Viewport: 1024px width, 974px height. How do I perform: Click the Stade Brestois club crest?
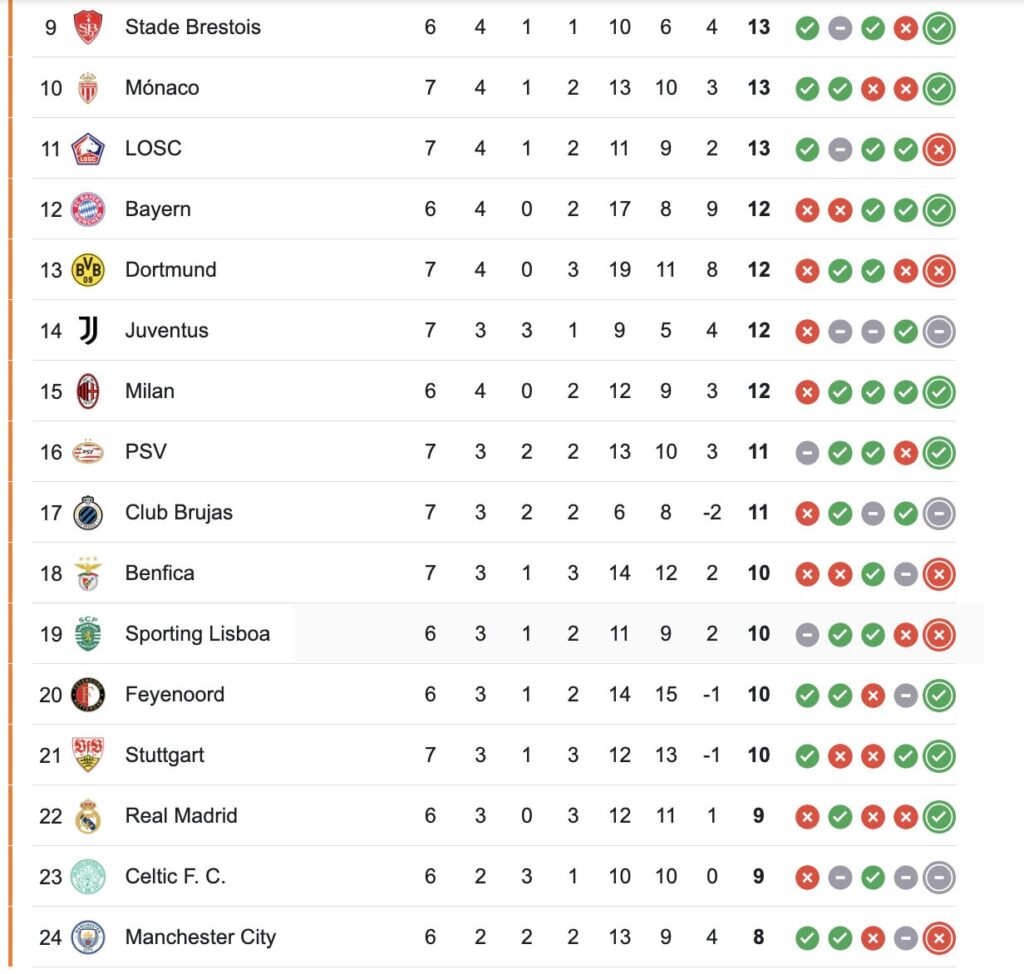pos(88,27)
